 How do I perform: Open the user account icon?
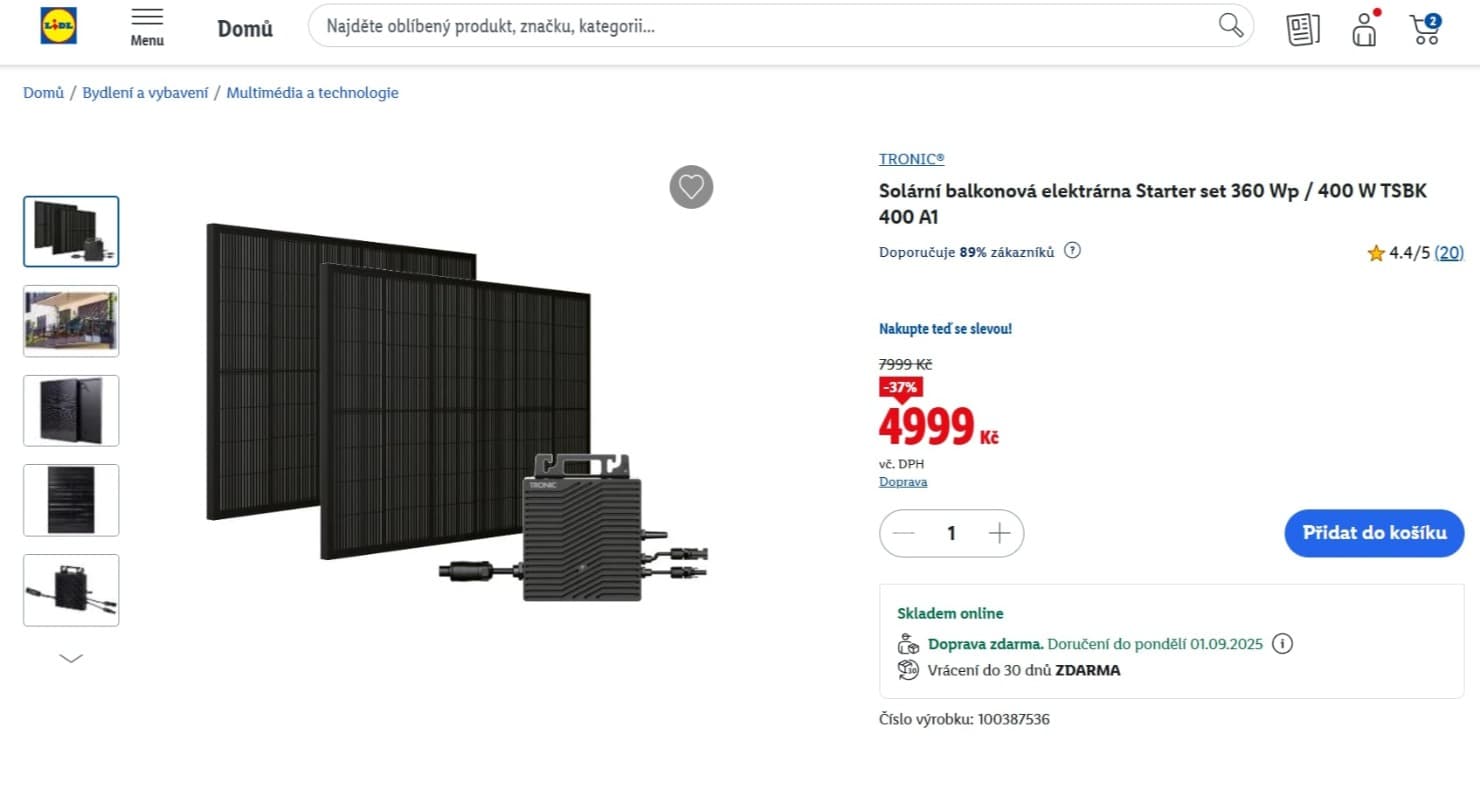1364,29
